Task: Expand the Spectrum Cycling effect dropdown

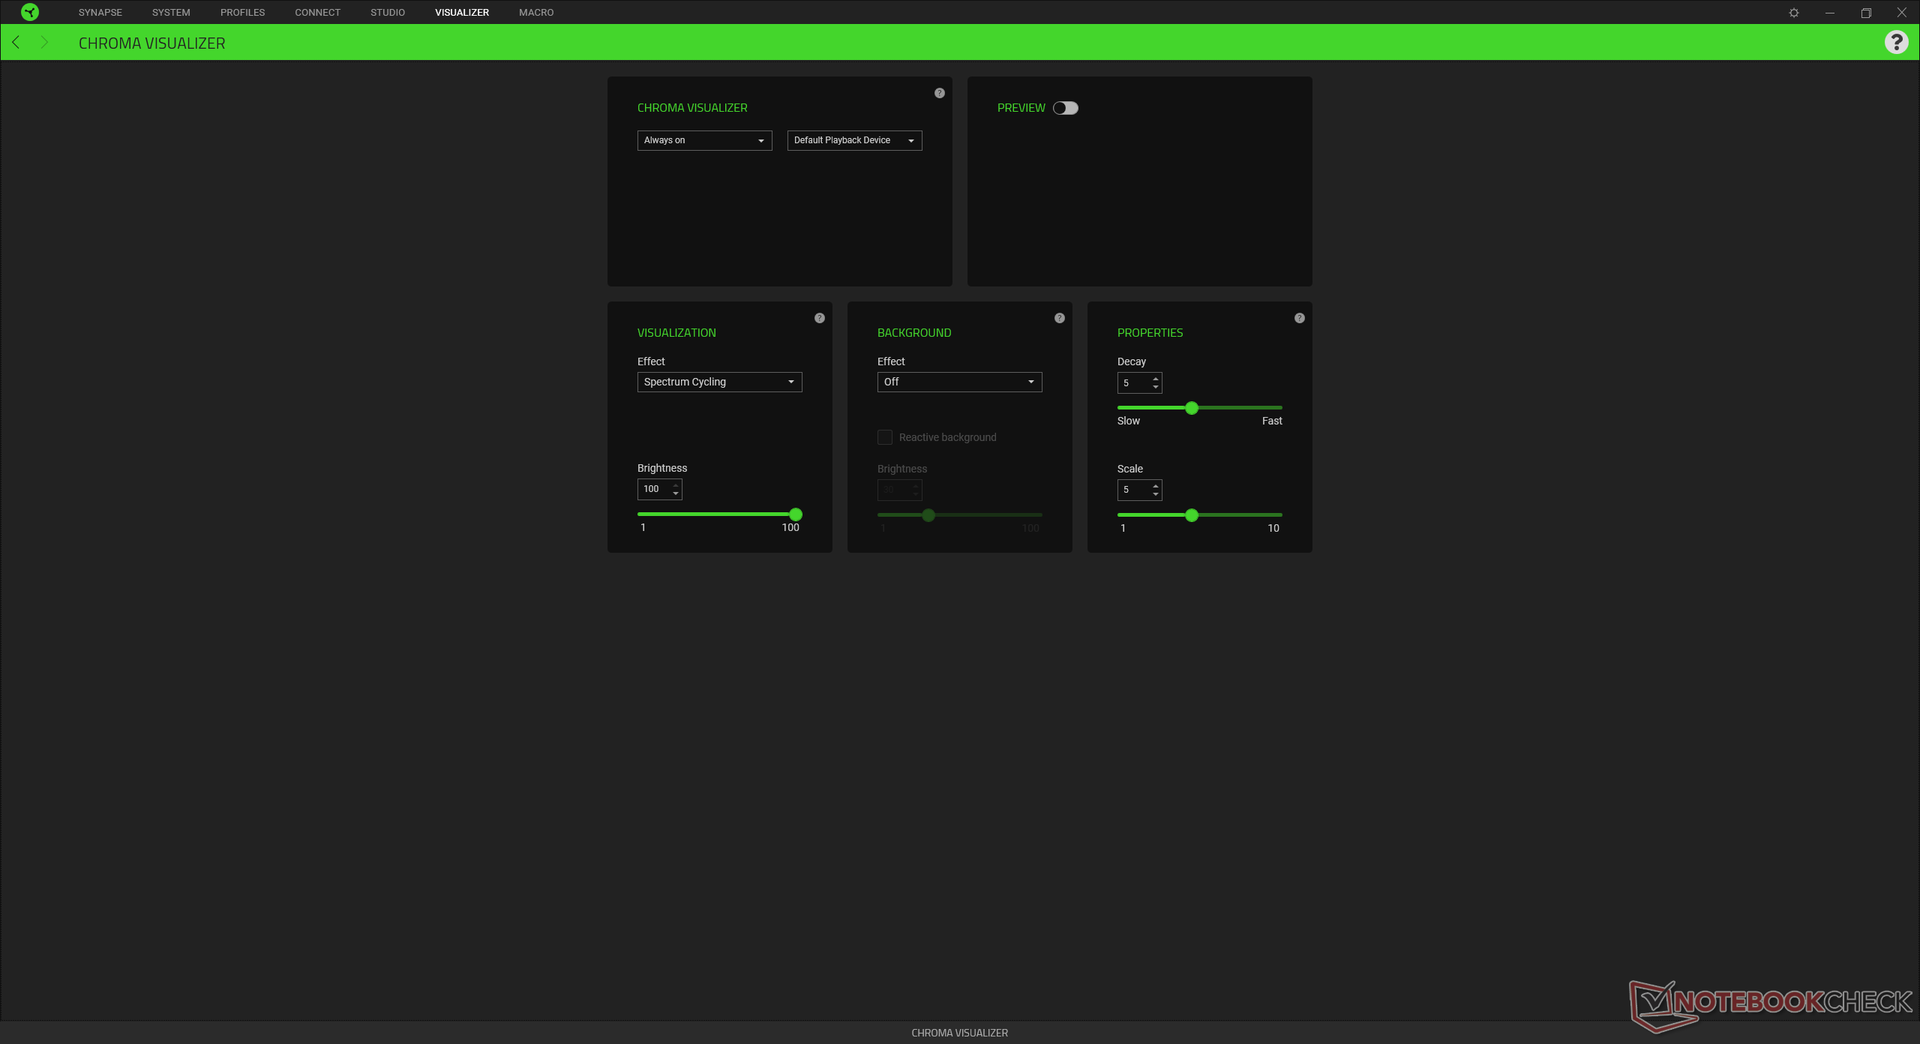Action: click(x=719, y=382)
